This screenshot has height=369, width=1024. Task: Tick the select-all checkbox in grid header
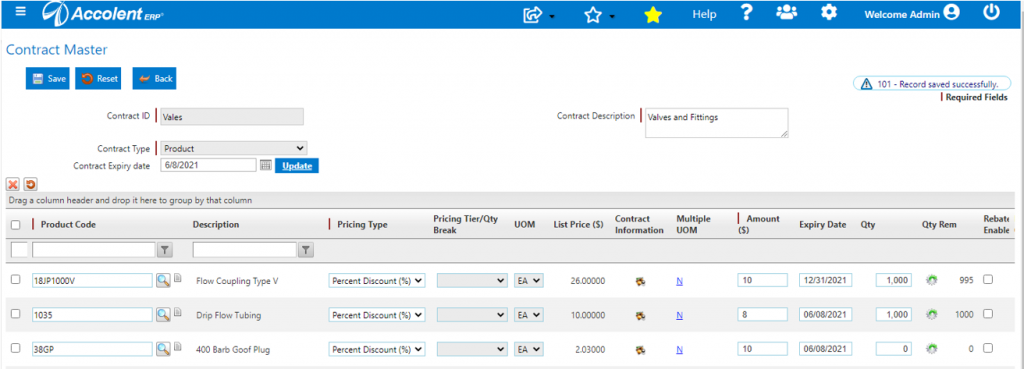tap(16, 225)
